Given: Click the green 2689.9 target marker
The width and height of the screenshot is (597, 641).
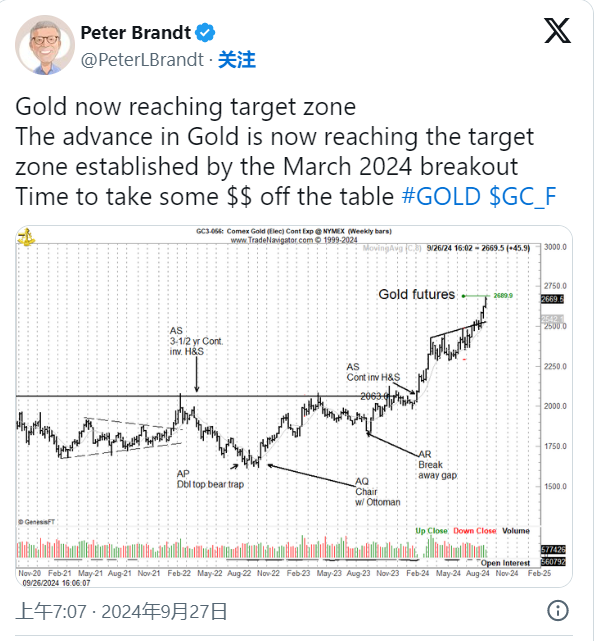Looking at the screenshot, I should click(x=503, y=296).
